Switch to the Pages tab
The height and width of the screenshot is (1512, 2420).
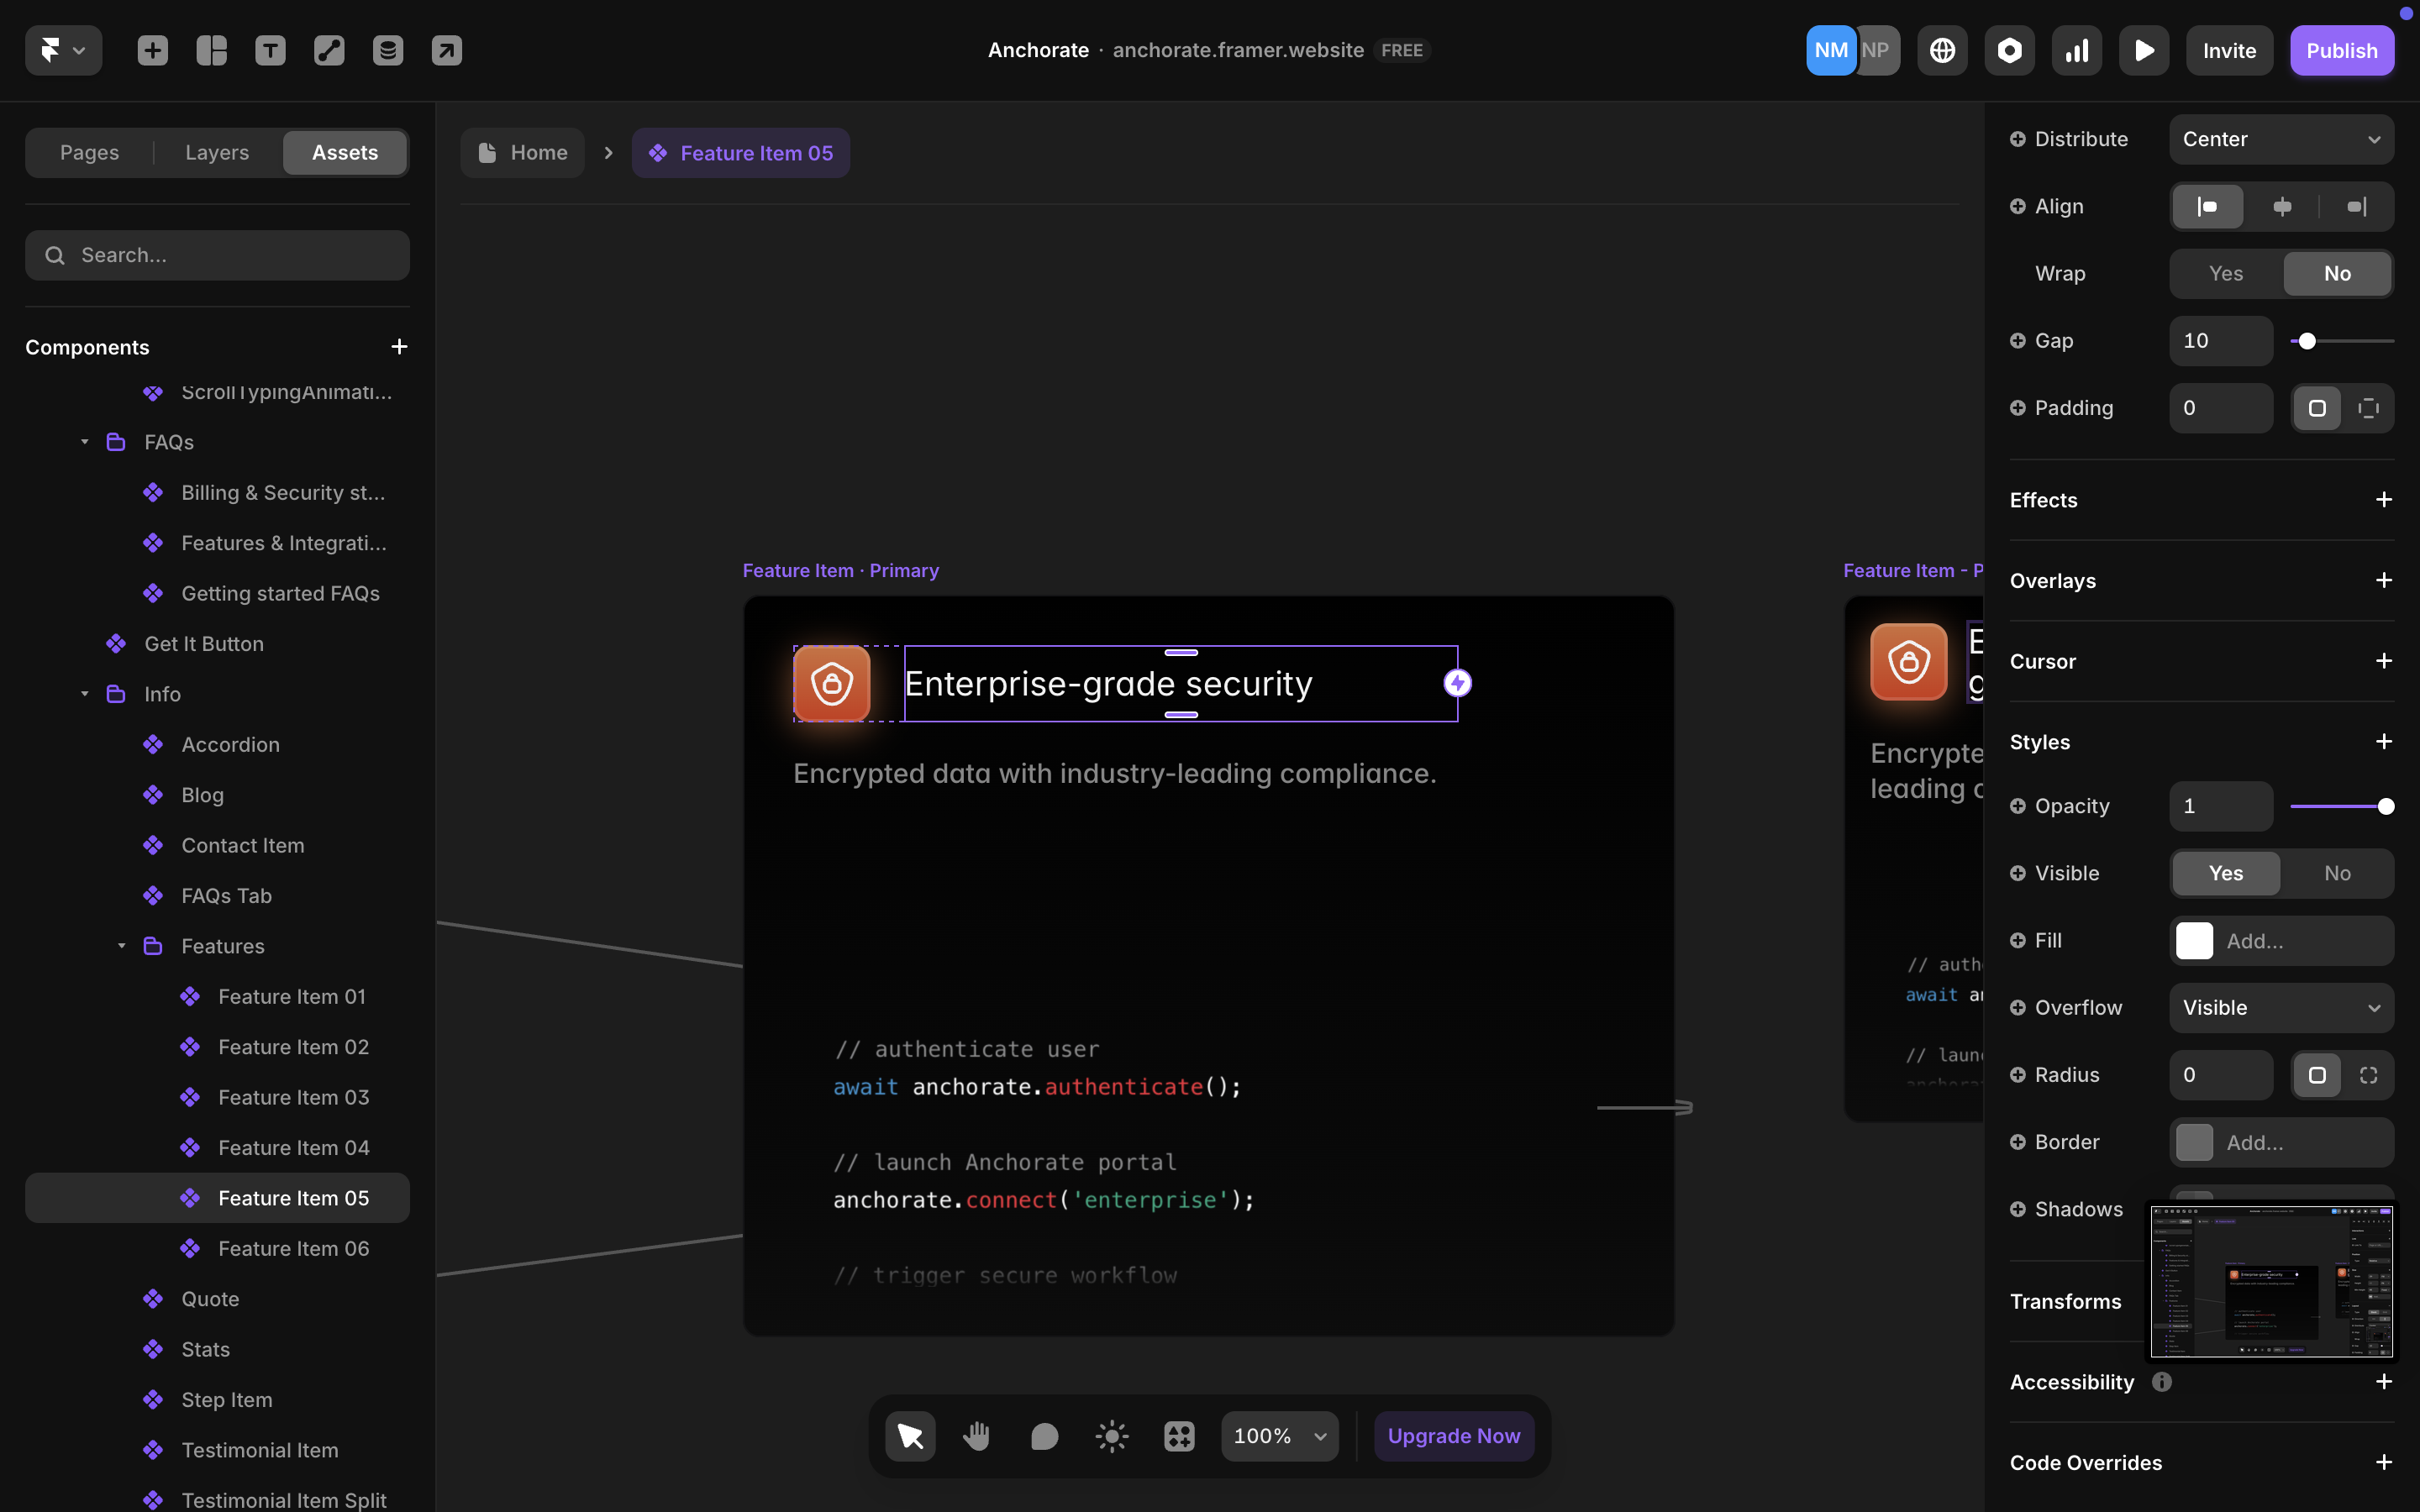[x=89, y=152]
